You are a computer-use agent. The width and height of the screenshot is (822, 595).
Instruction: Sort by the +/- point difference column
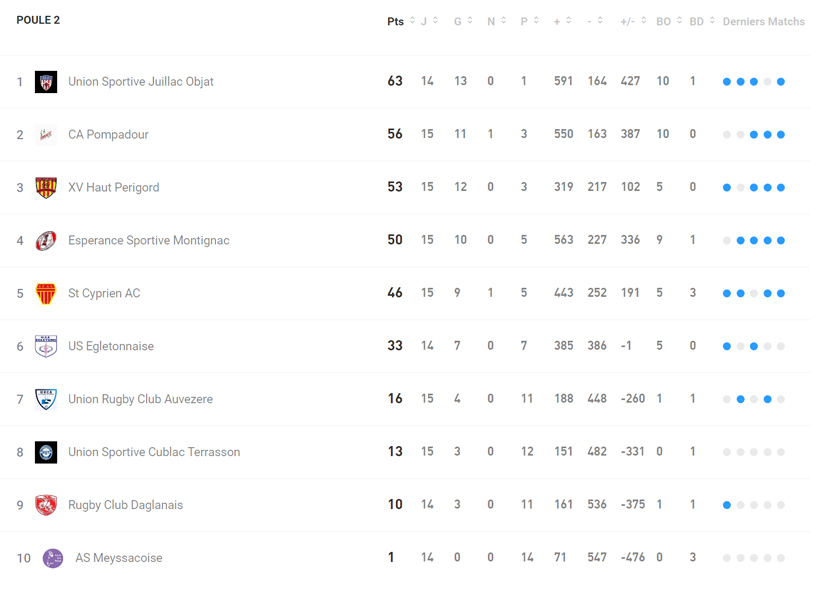click(x=633, y=21)
